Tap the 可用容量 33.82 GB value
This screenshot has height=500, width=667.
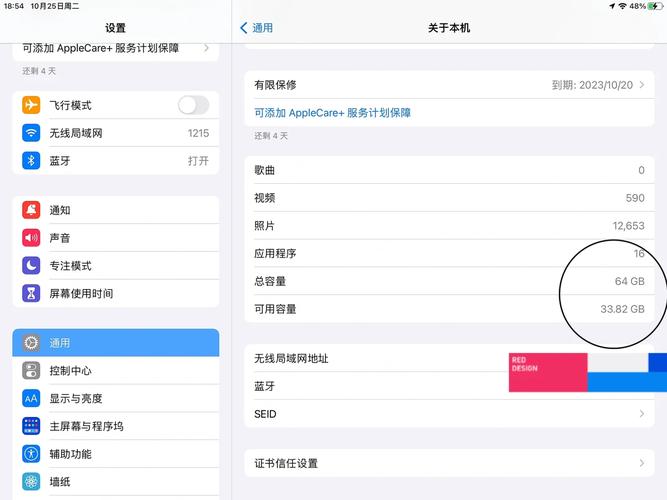(x=622, y=309)
